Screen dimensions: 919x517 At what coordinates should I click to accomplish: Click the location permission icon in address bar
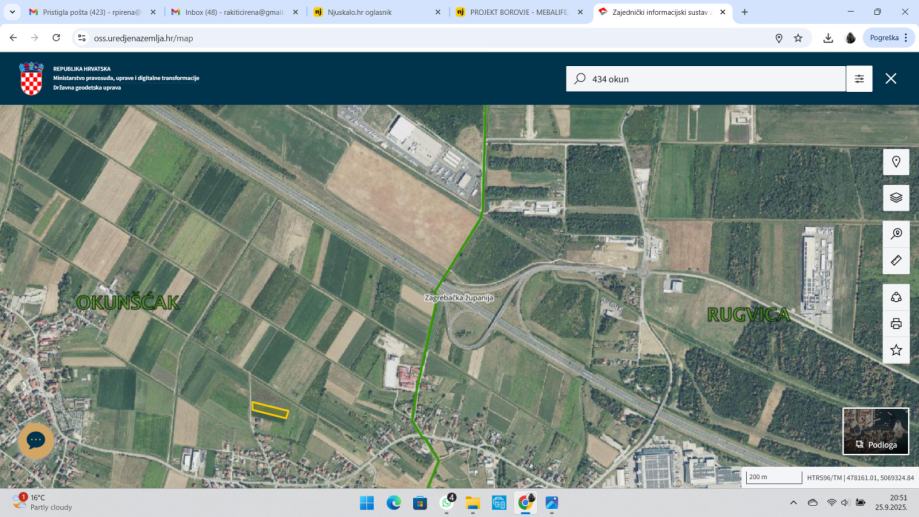point(778,38)
